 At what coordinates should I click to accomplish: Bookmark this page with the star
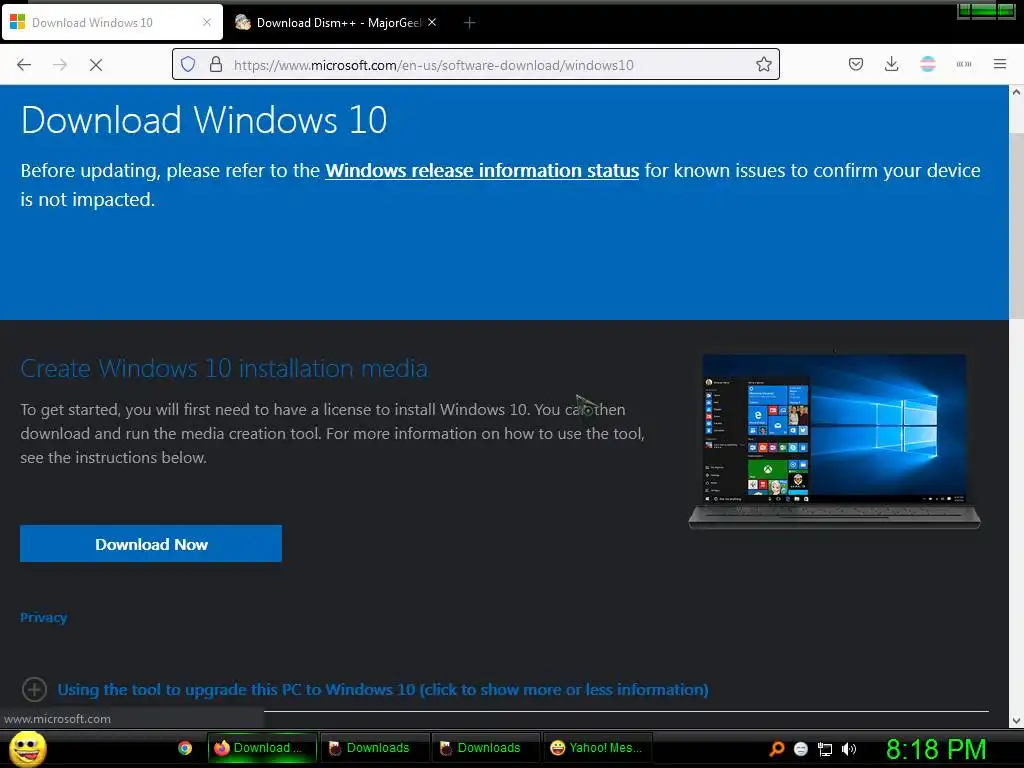coord(763,64)
